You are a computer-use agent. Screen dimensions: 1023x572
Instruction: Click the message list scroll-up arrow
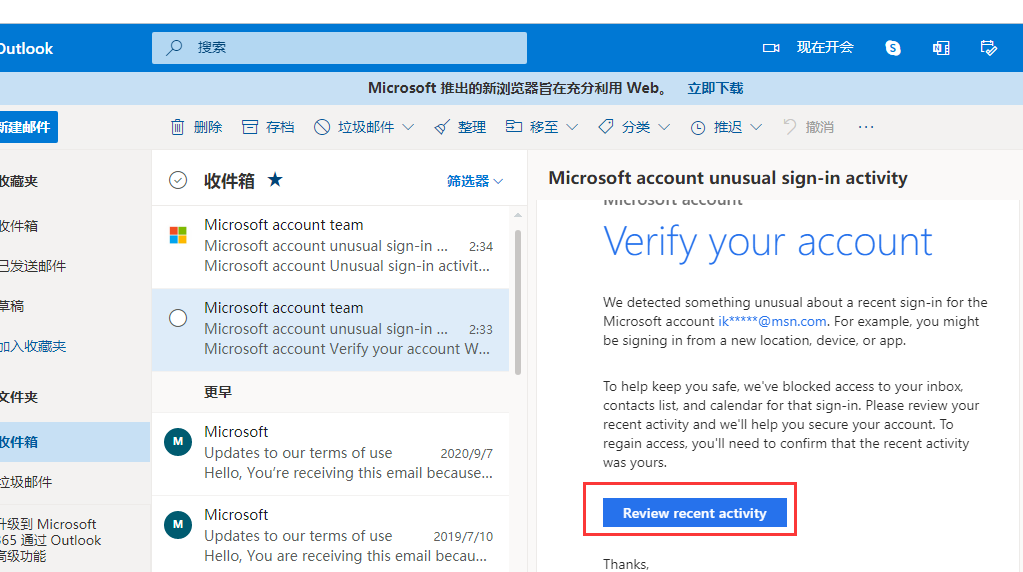click(518, 215)
